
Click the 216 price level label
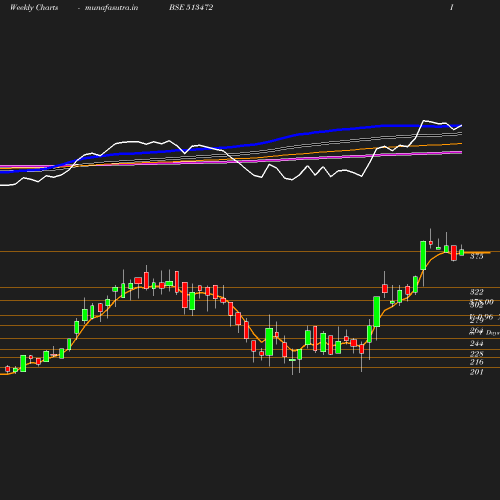477,362
